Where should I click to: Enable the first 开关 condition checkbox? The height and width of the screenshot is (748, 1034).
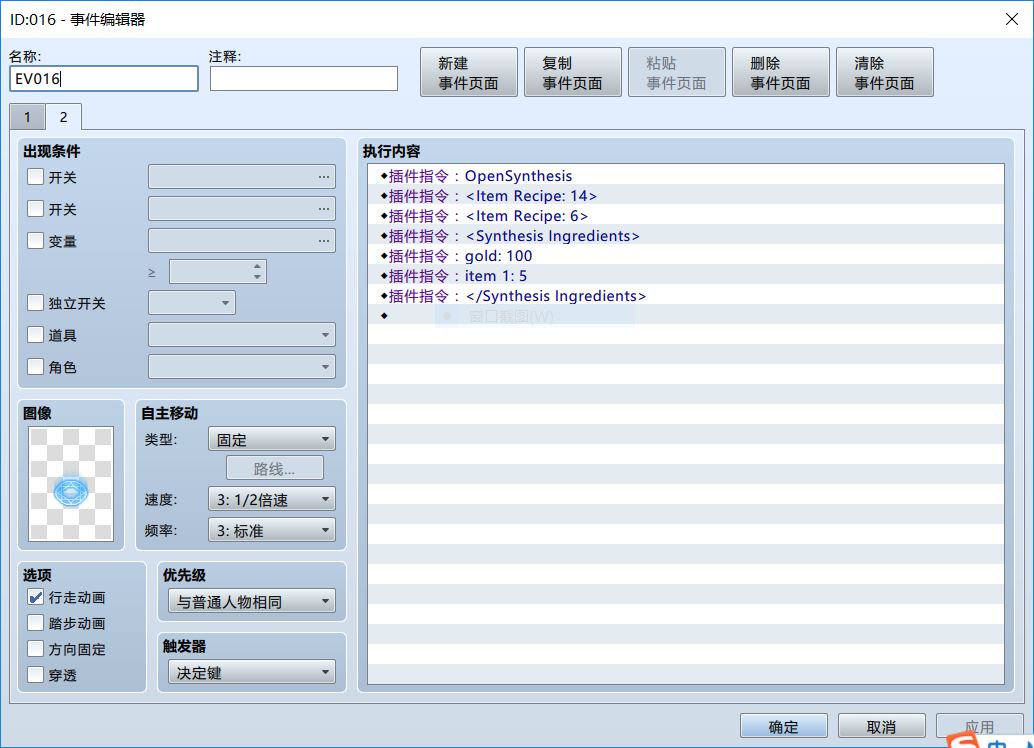[x=36, y=177]
